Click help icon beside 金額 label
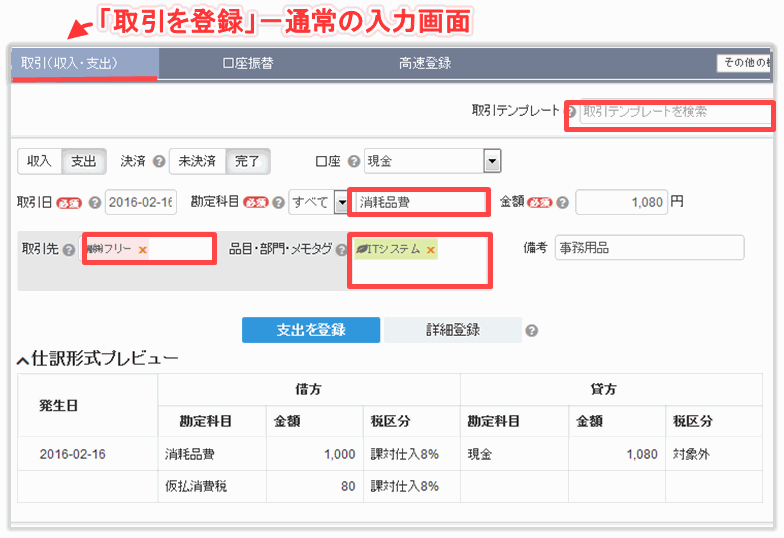This screenshot has height=538, width=784. click(x=562, y=202)
